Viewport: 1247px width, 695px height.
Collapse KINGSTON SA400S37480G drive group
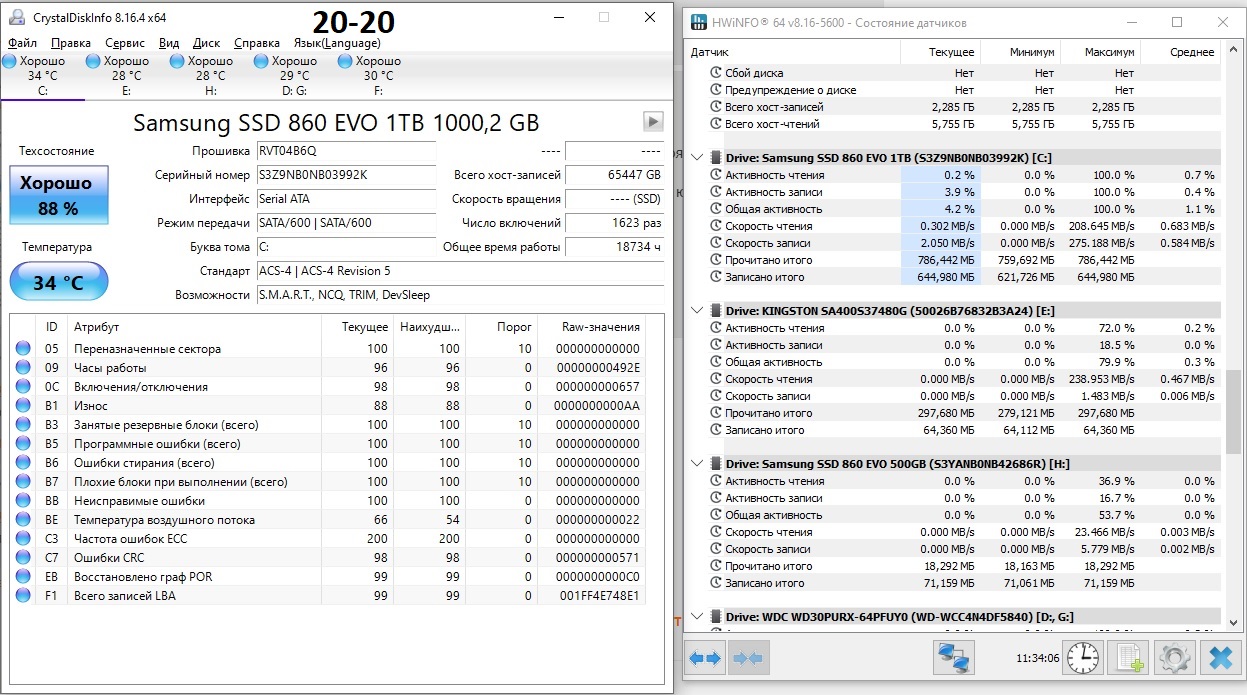tap(697, 310)
